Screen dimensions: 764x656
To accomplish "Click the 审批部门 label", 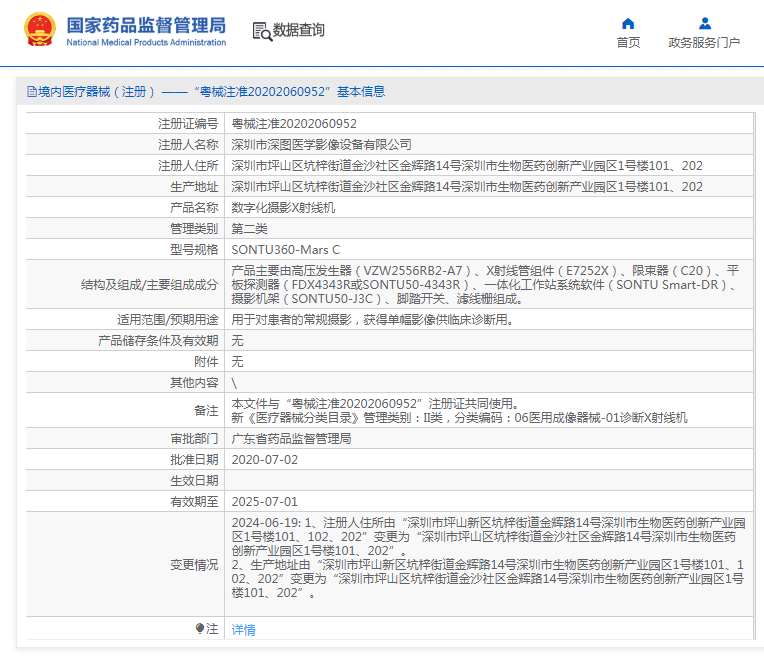I will pos(194,439).
